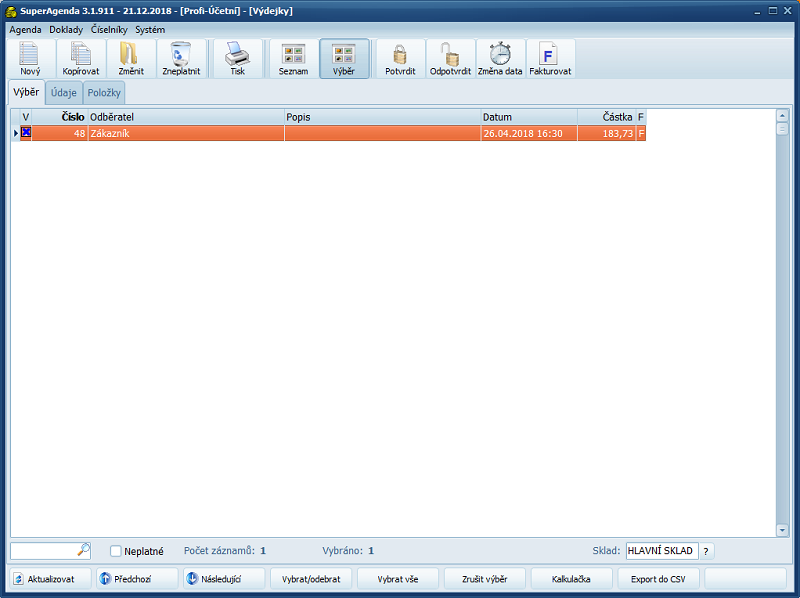The height and width of the screenshot is (598, 800).
Task: Sort by the Číslo column header
Action: pyautogui.click(x=60, y=117)
